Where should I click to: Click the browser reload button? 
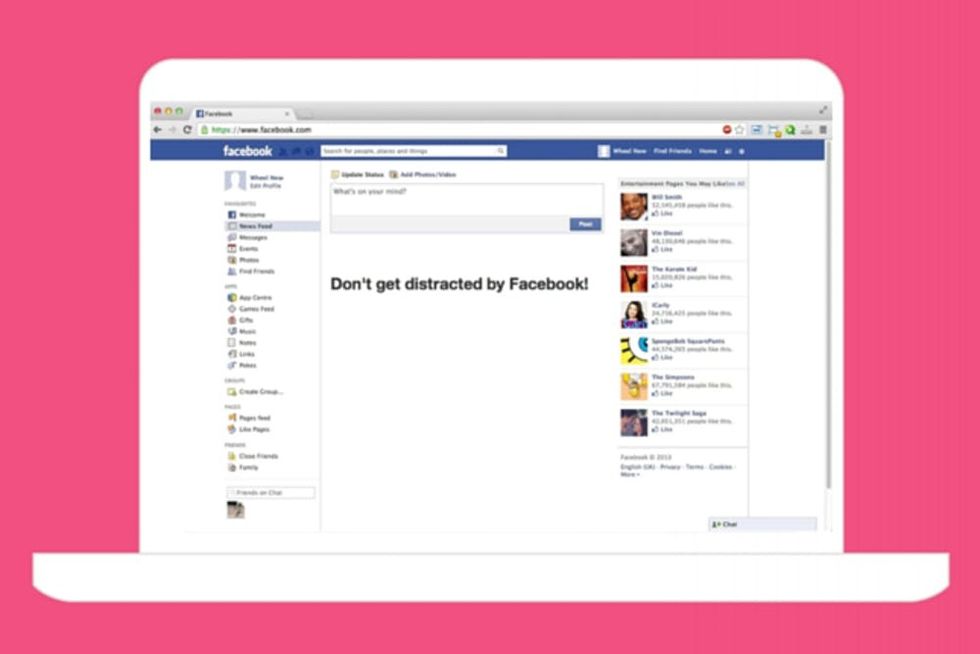pyautogui.click(x=187, y=130)
